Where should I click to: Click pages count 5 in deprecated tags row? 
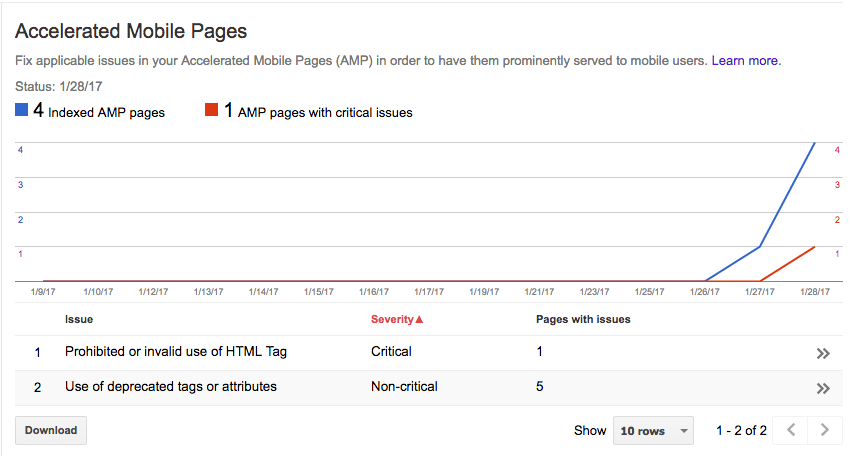[x=540, y=387]
